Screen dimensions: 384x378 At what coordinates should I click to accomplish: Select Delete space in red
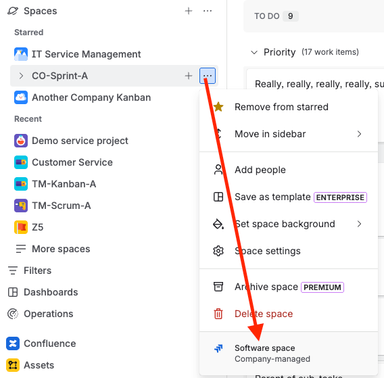pos(289,314)
